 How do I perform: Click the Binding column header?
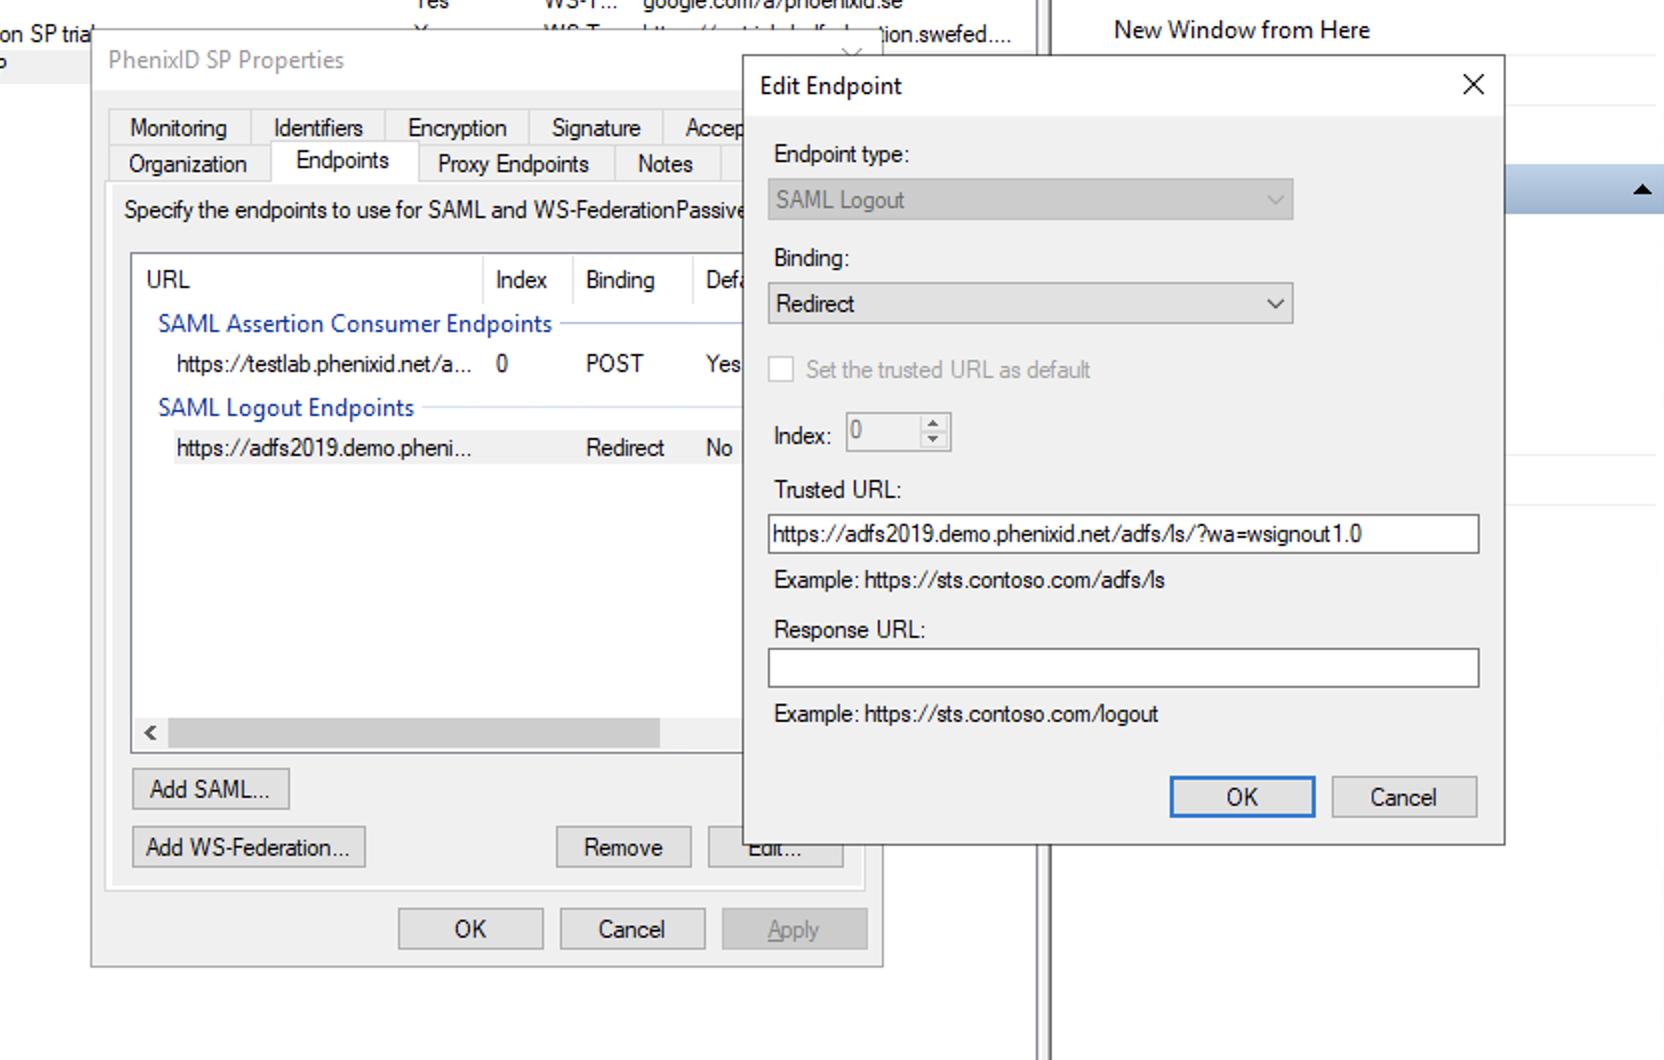click(632, 280)
